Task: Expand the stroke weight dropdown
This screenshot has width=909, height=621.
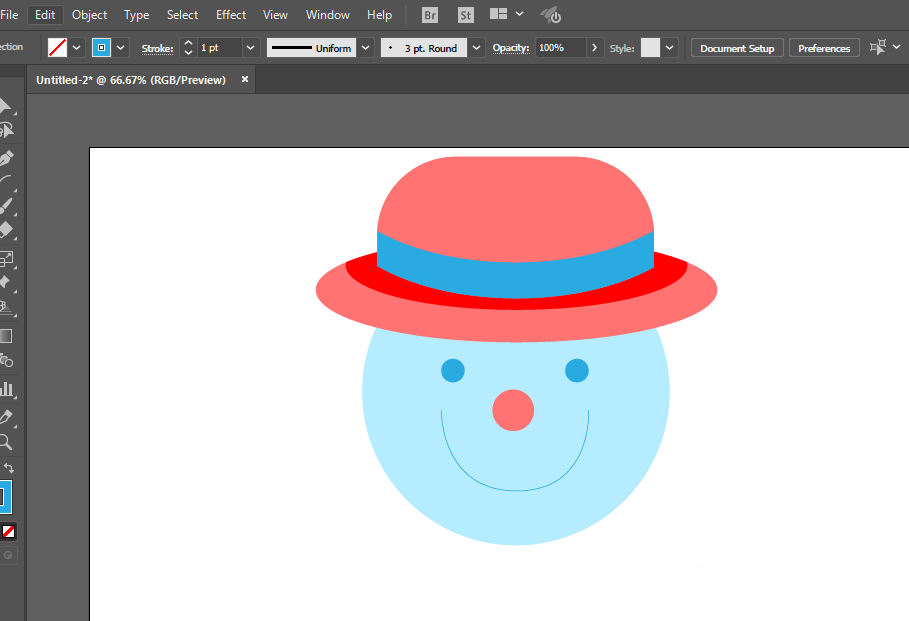Action: [250, 48]
